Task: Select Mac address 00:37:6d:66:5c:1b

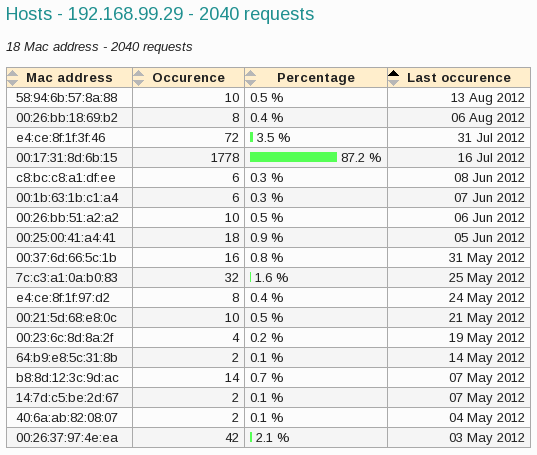Action: tap(66, 257)
